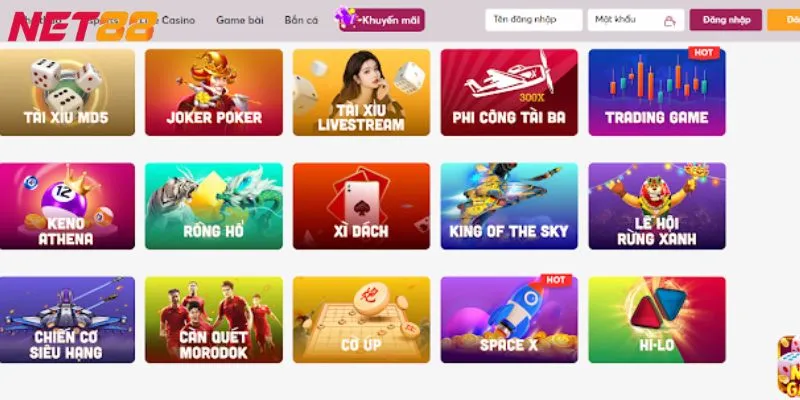Launch the Joker Poker game tile
Viewport: 800px width, 400px height.
[x=214, y=92]
